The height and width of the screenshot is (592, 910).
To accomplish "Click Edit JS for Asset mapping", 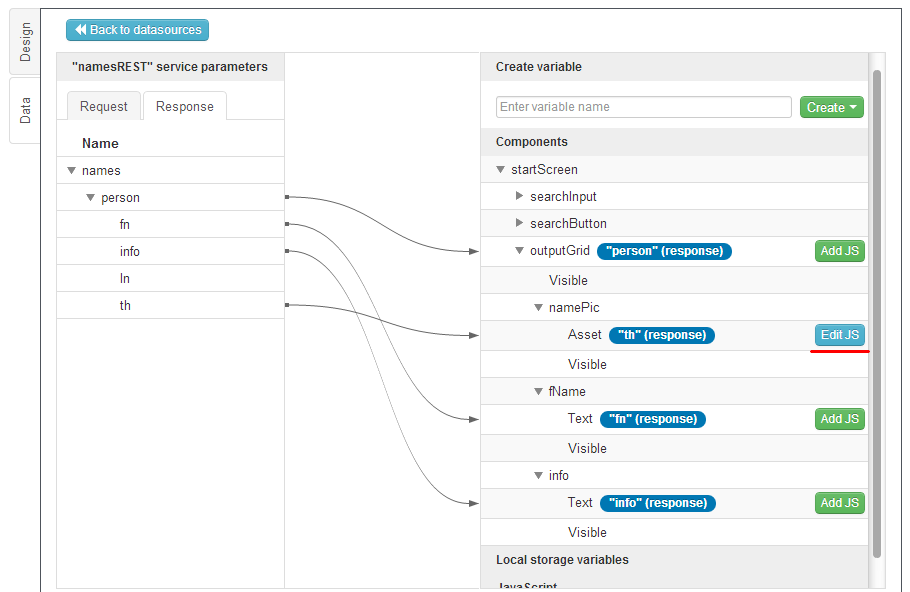I will pyautogui.click(x=839, y=335).
